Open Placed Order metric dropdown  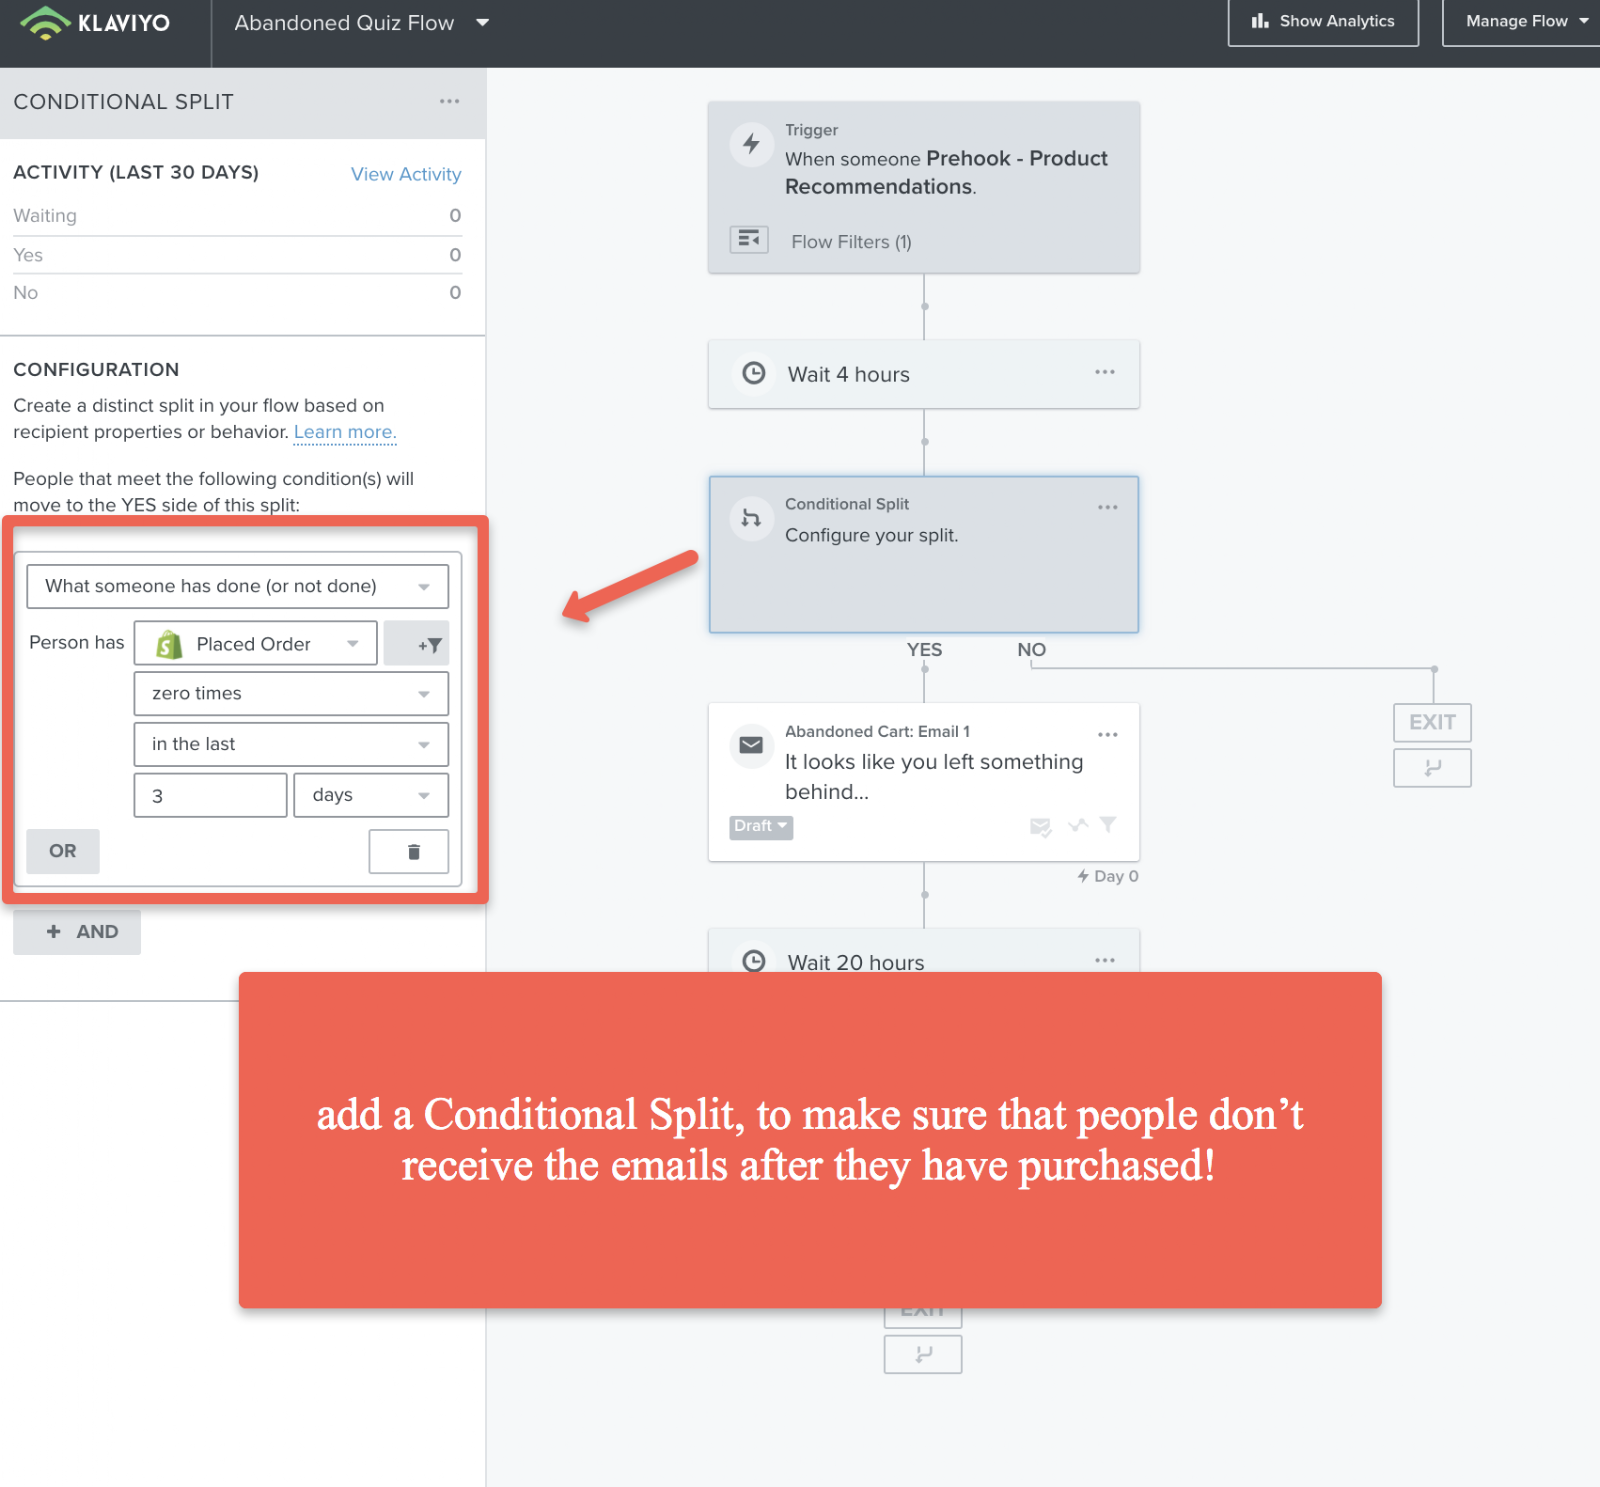[x=256, y=644]
